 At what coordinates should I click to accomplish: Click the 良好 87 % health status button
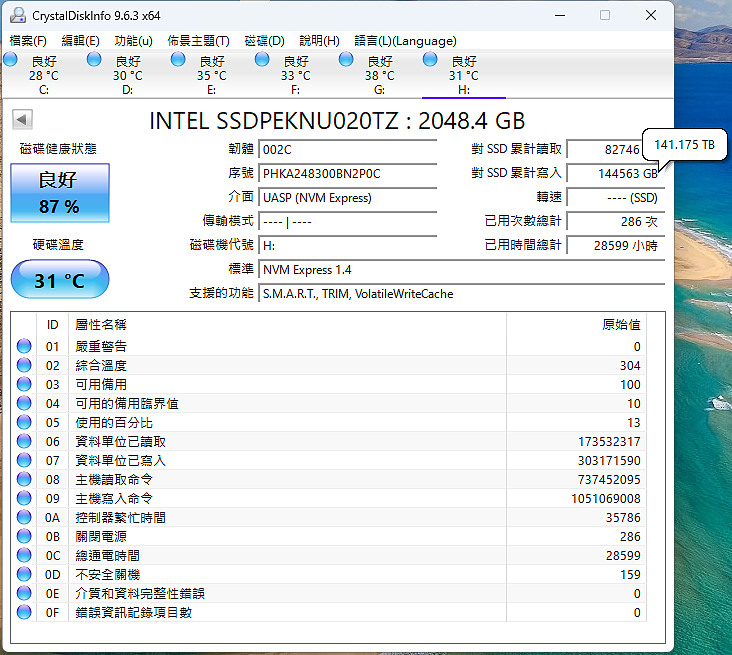coord(60,192)
